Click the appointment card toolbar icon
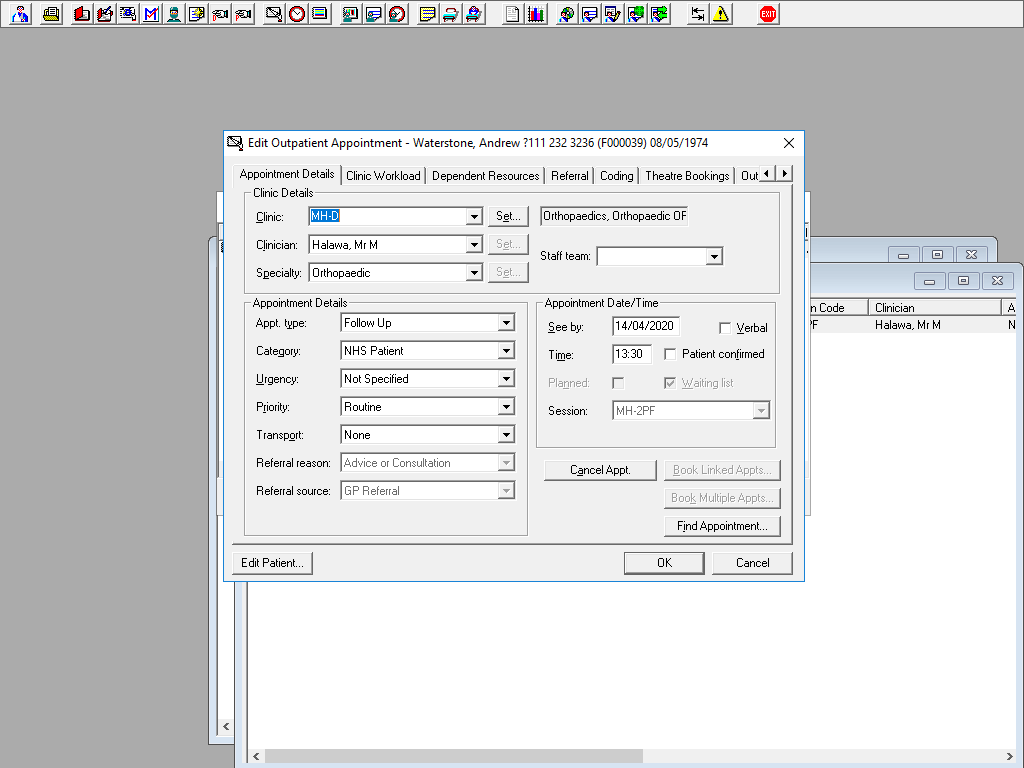This screenshot has width=1024, height=768. coord(274,14)
